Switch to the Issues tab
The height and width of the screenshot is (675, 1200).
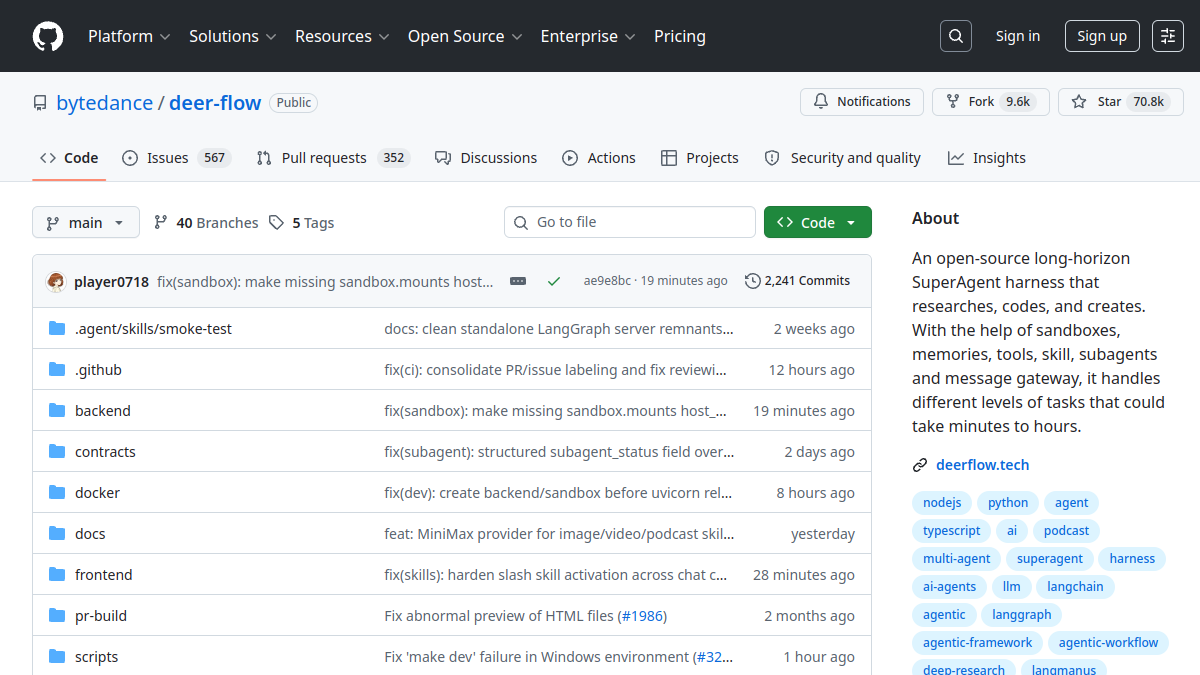point(176,158)
